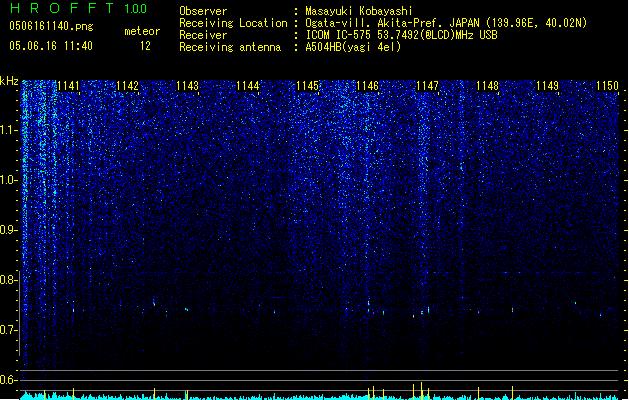629x400 pixels.
Task: Click the Receiving Location label
Action: click(x=233, y=23)
